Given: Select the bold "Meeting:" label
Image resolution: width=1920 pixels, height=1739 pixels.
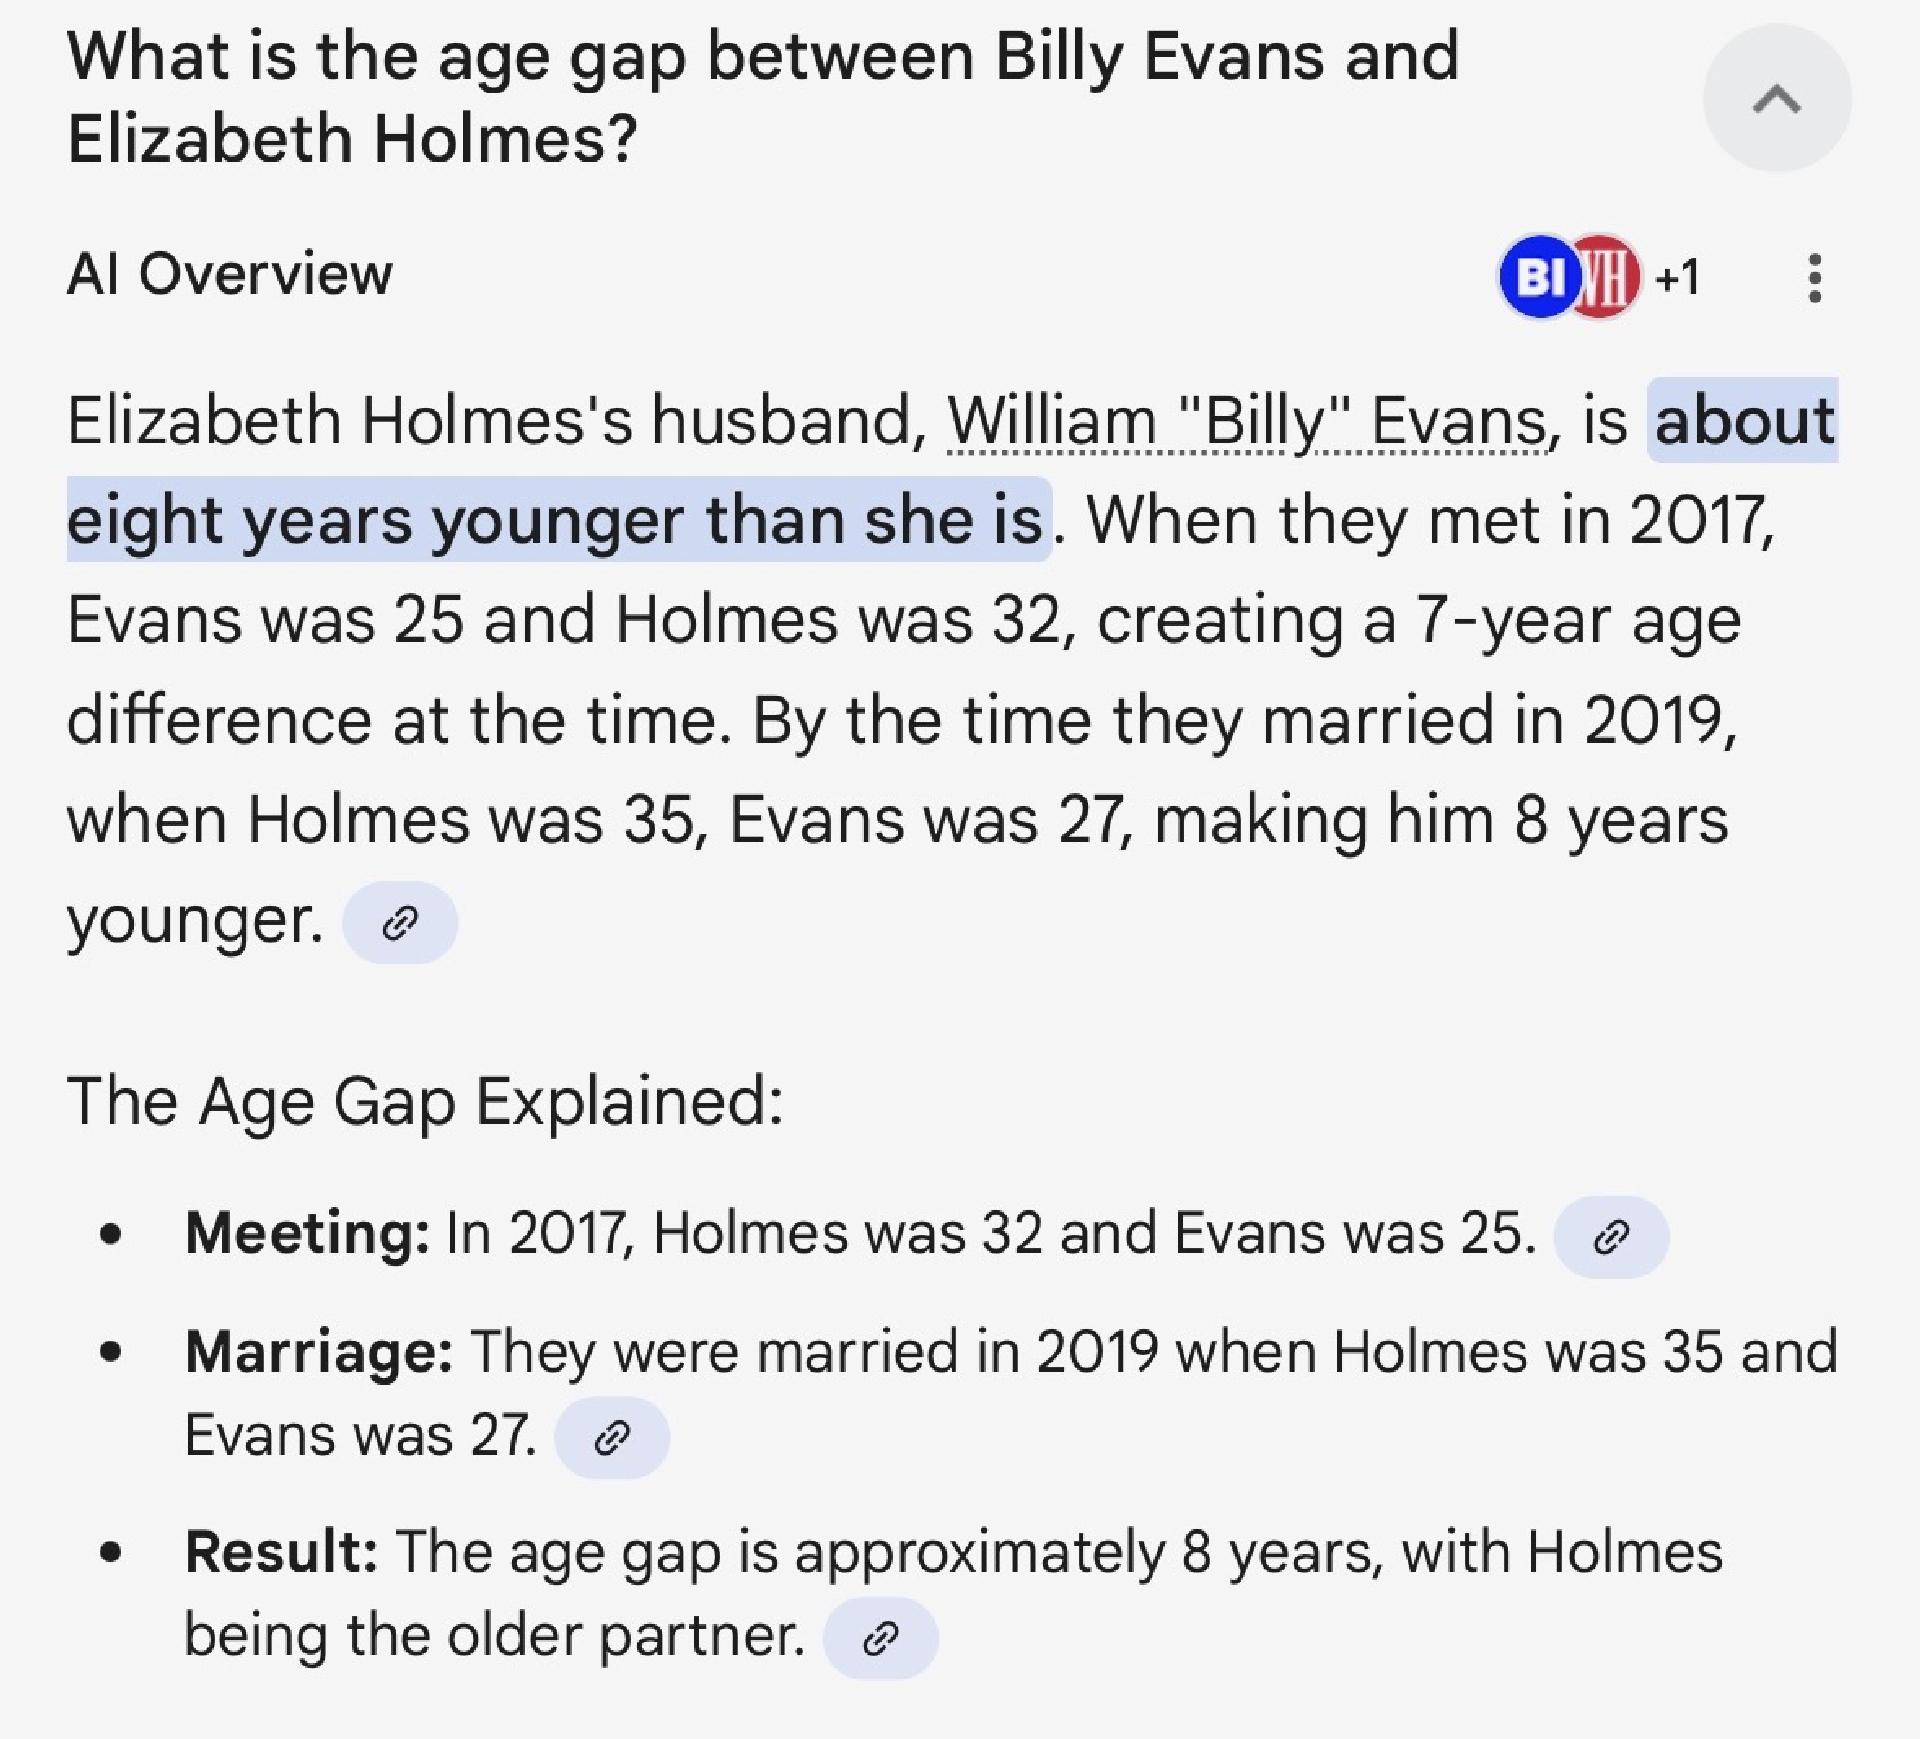Looking at the screenshot, I should [x=308, y=1232].
